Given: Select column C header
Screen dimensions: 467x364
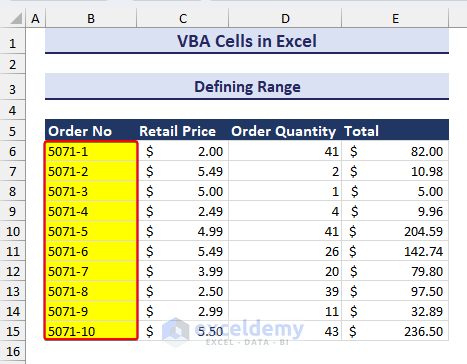Looking at the screenshot, I should 183,18.
